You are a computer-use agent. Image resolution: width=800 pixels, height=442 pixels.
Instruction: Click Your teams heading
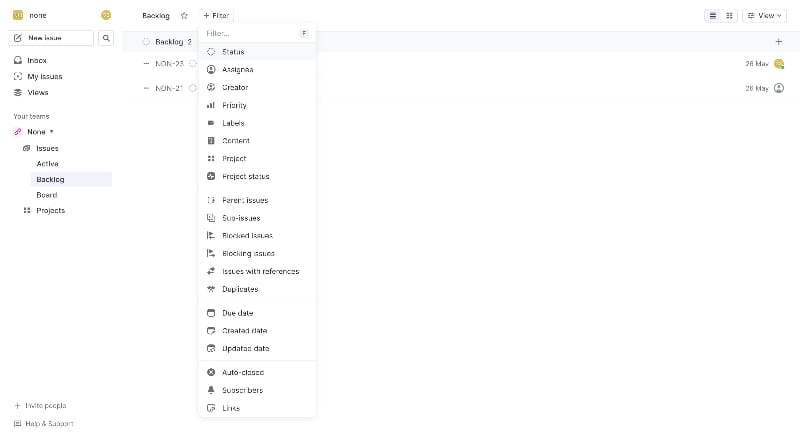pos(31,116)
